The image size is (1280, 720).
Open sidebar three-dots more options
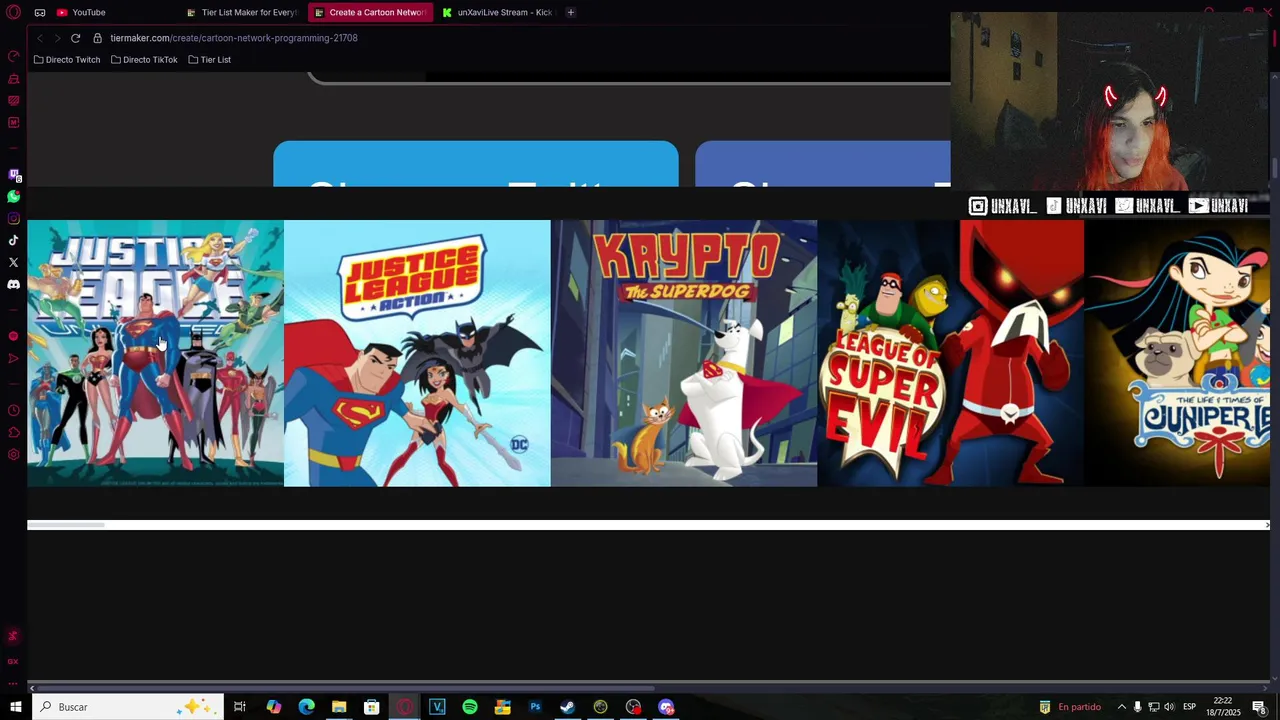click(x=13, y=683)
